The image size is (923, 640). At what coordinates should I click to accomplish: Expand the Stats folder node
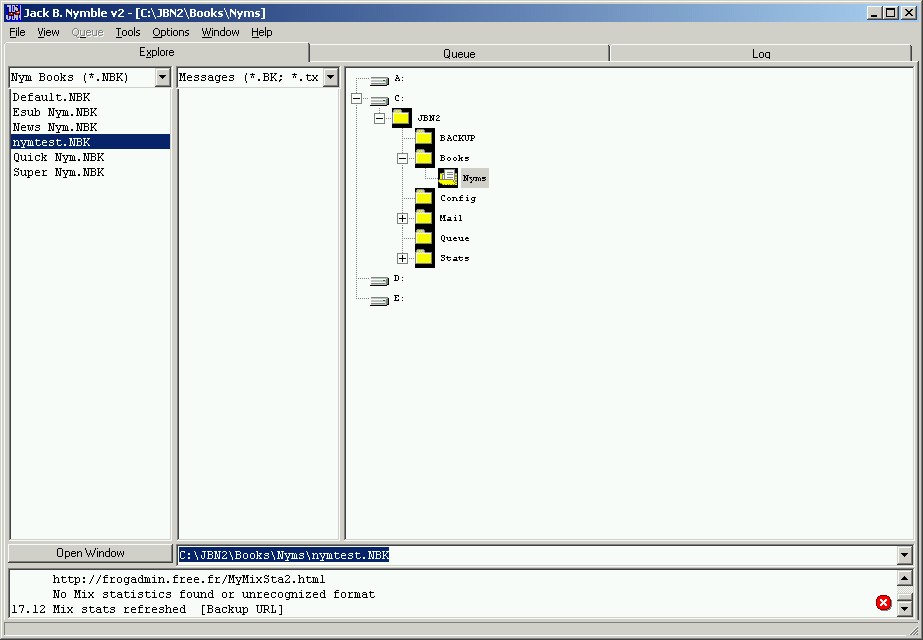pyautogui.click(x=402, y=258)
